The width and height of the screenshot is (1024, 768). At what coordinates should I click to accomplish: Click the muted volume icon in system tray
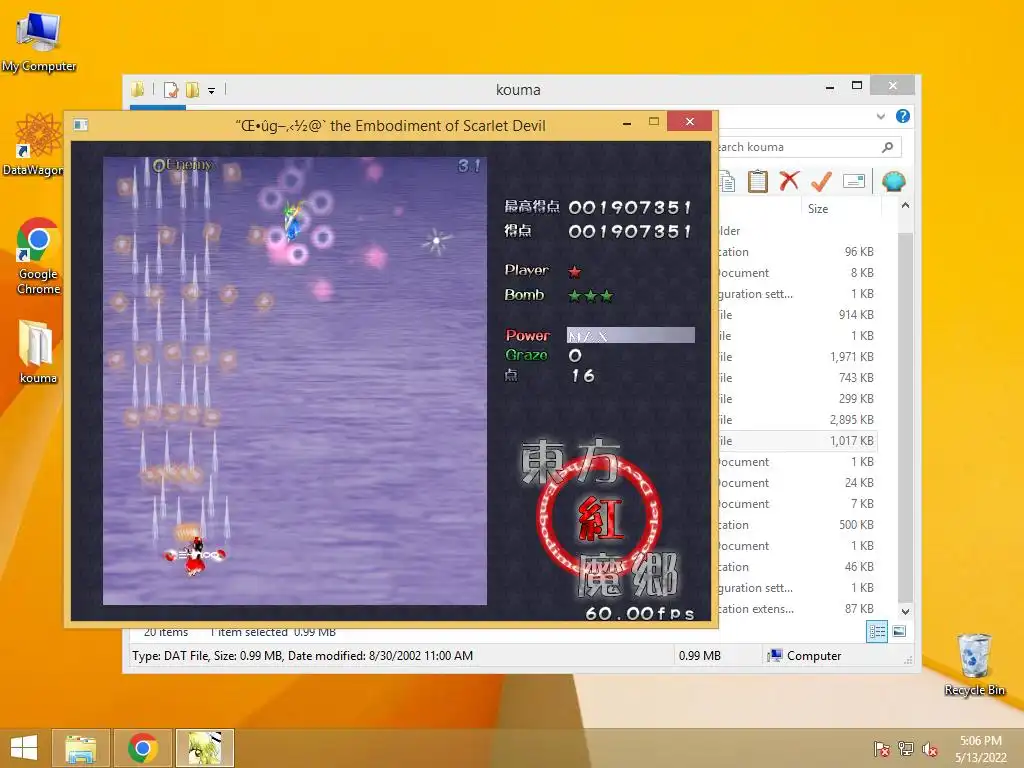930,750
